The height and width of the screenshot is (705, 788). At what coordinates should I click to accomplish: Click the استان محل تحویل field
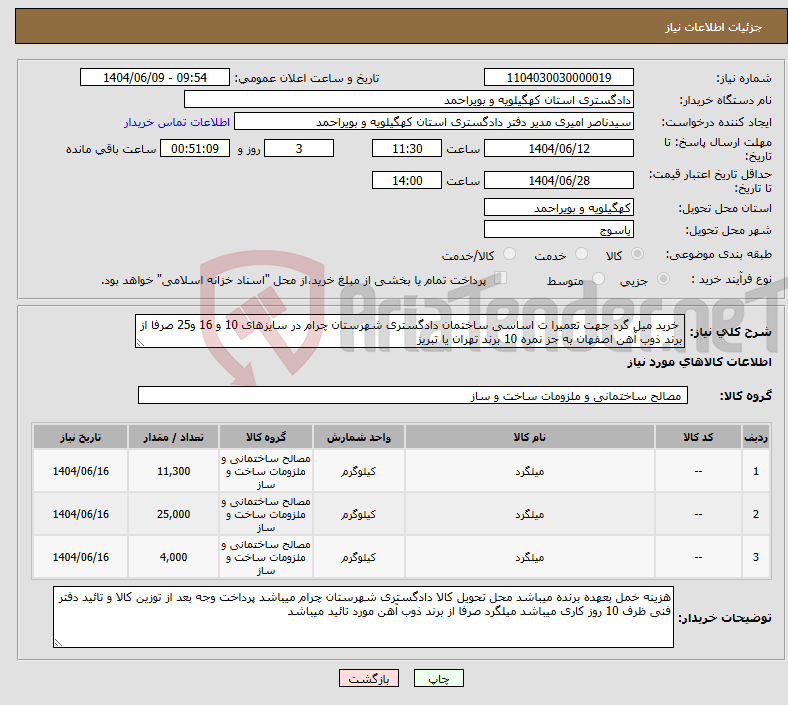click(558, 208)
